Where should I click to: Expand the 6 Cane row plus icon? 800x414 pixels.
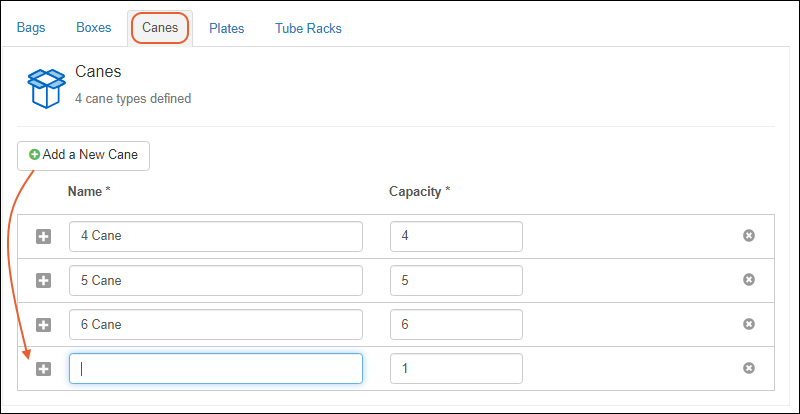(x=43, y=324)
